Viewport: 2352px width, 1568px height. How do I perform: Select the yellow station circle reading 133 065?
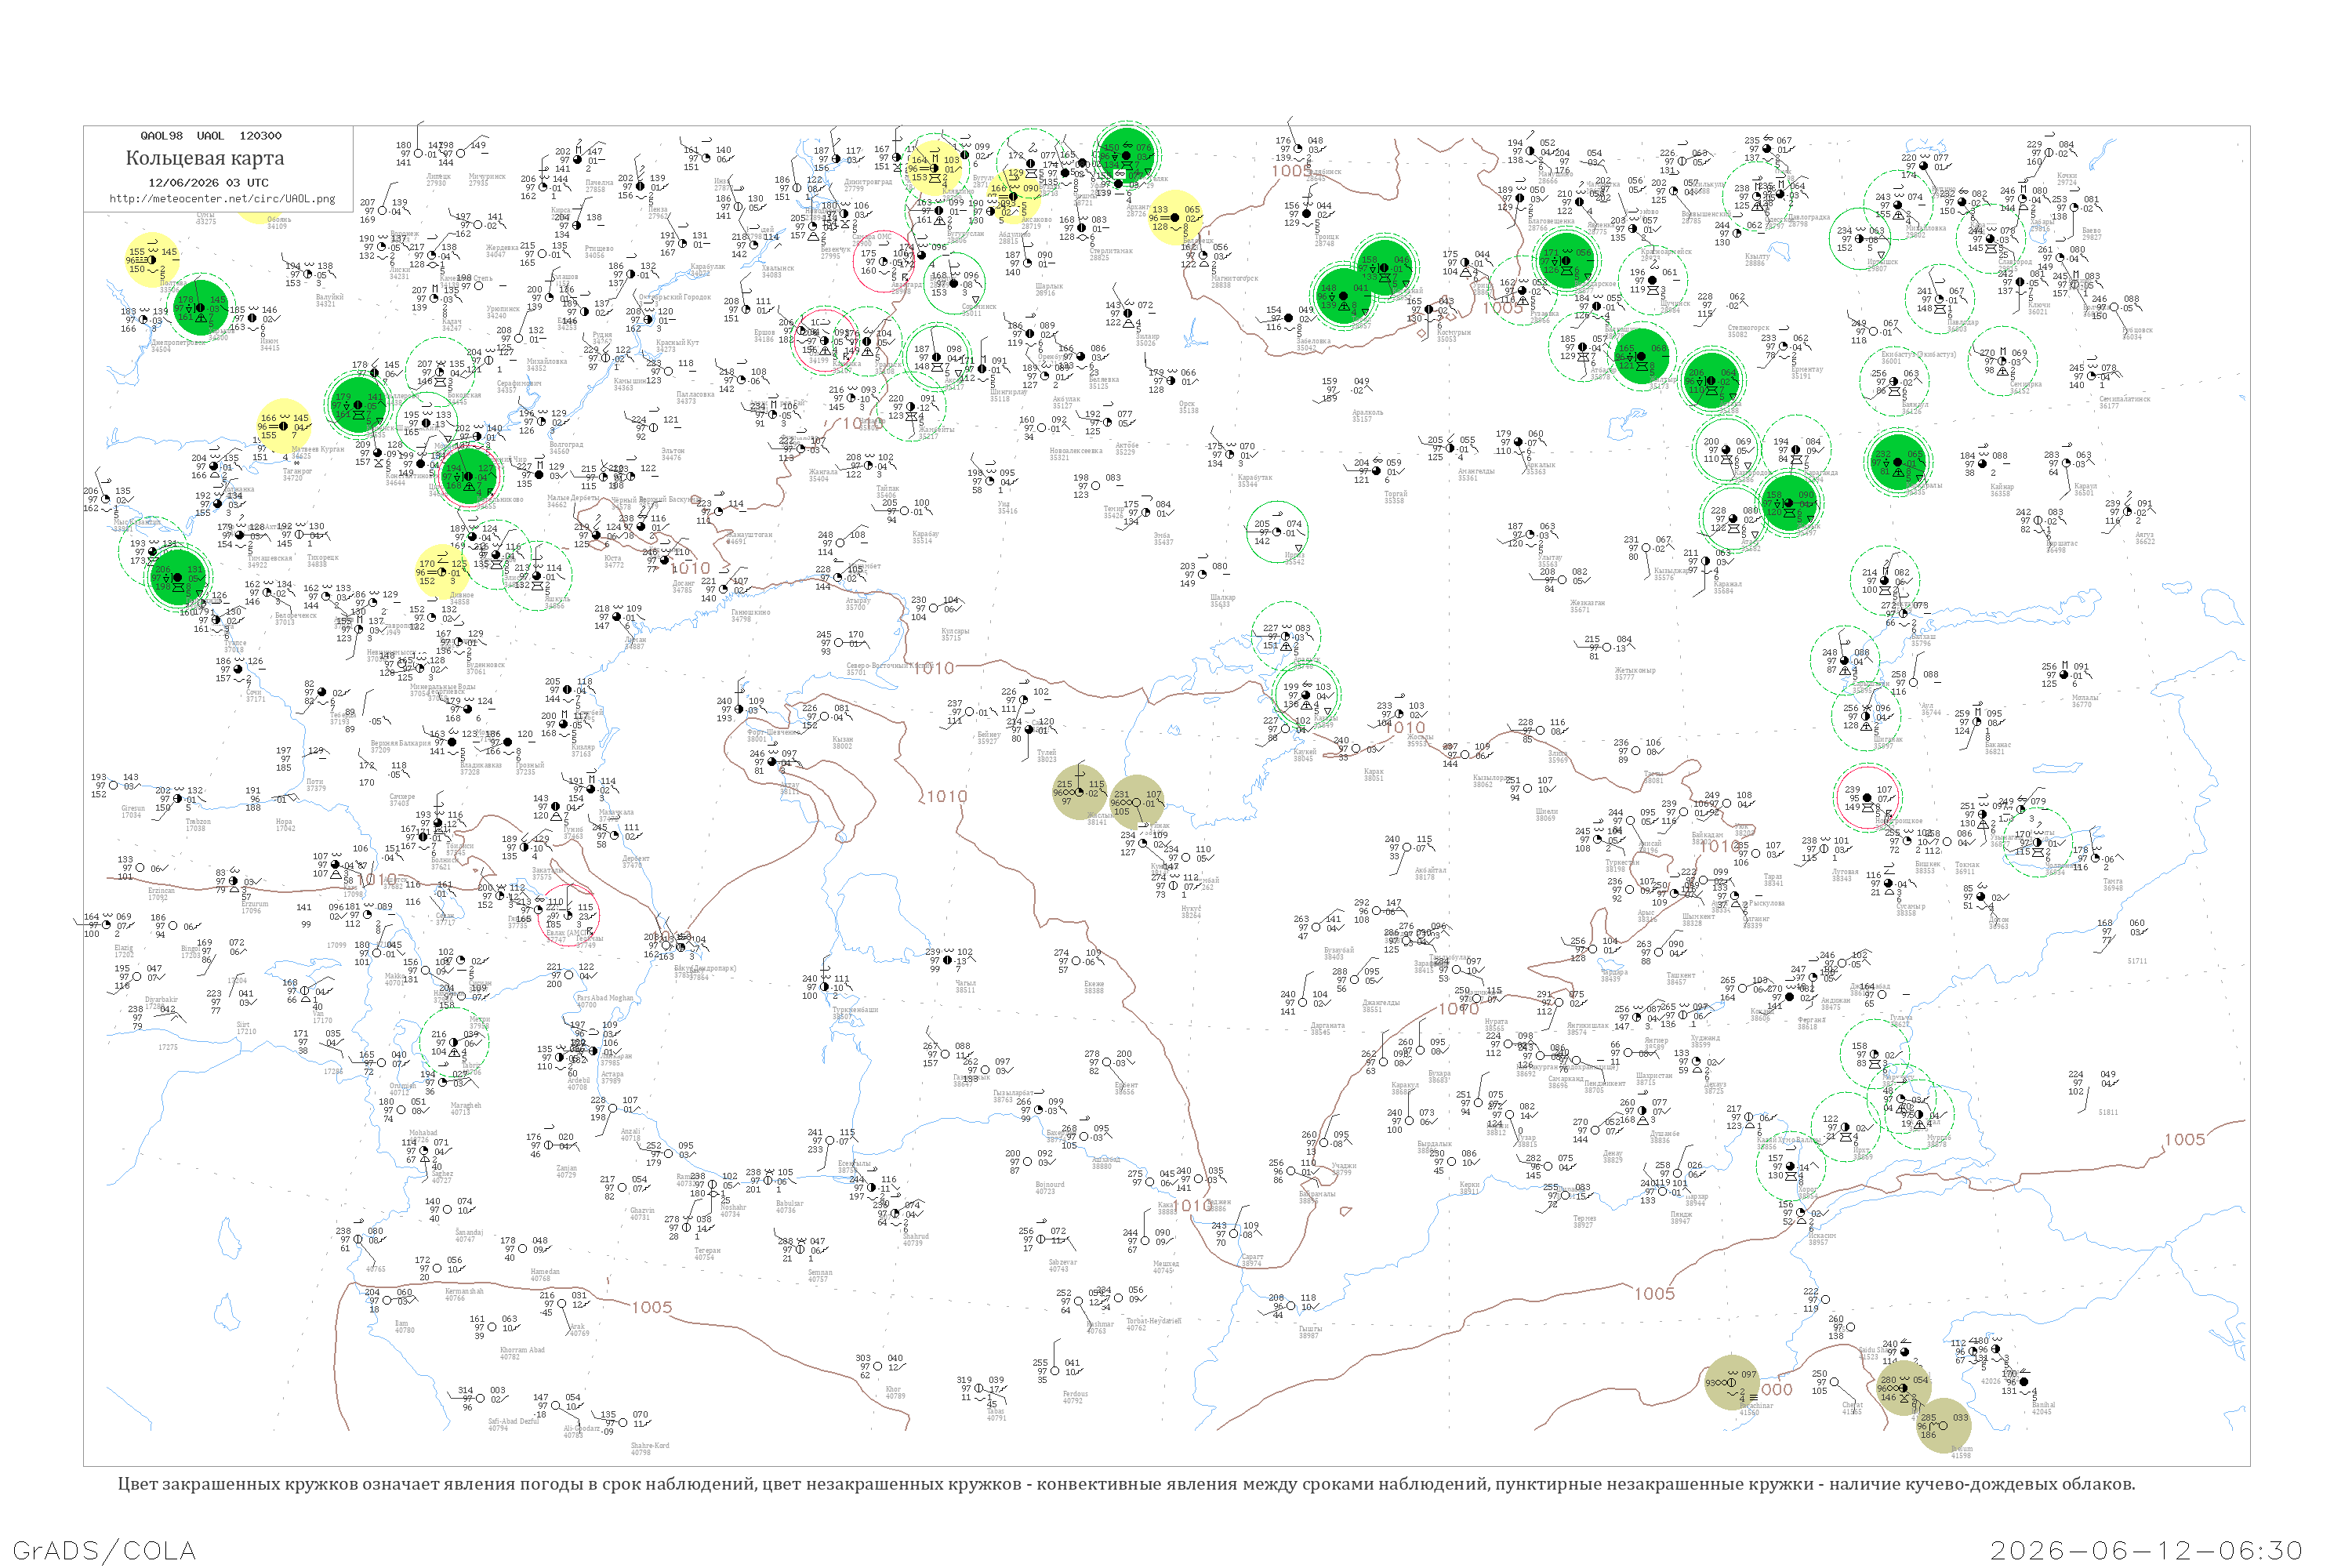click(x=1175, y=217)
